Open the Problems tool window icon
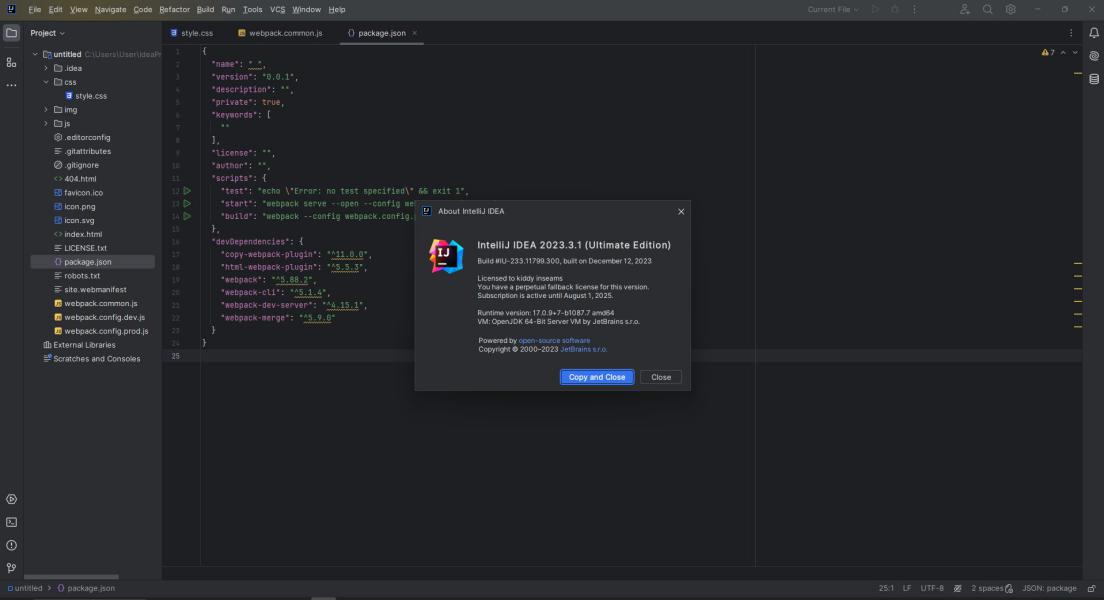The height and width of the screenshot is (600, 1104). click(11, 545)
